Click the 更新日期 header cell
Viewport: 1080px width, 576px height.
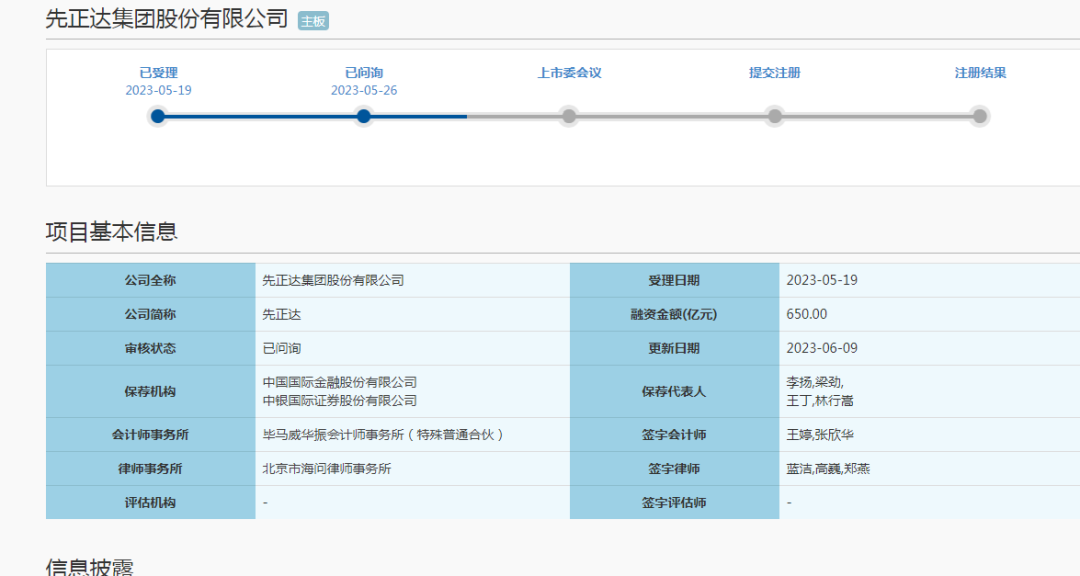pyautogui.click(x=674, y=348)
